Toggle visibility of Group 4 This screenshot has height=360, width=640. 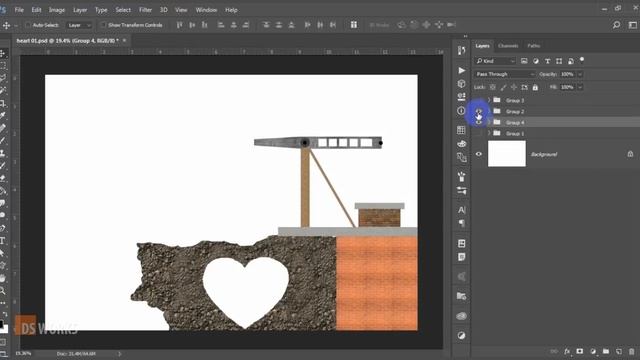click(x=479, y=122)
